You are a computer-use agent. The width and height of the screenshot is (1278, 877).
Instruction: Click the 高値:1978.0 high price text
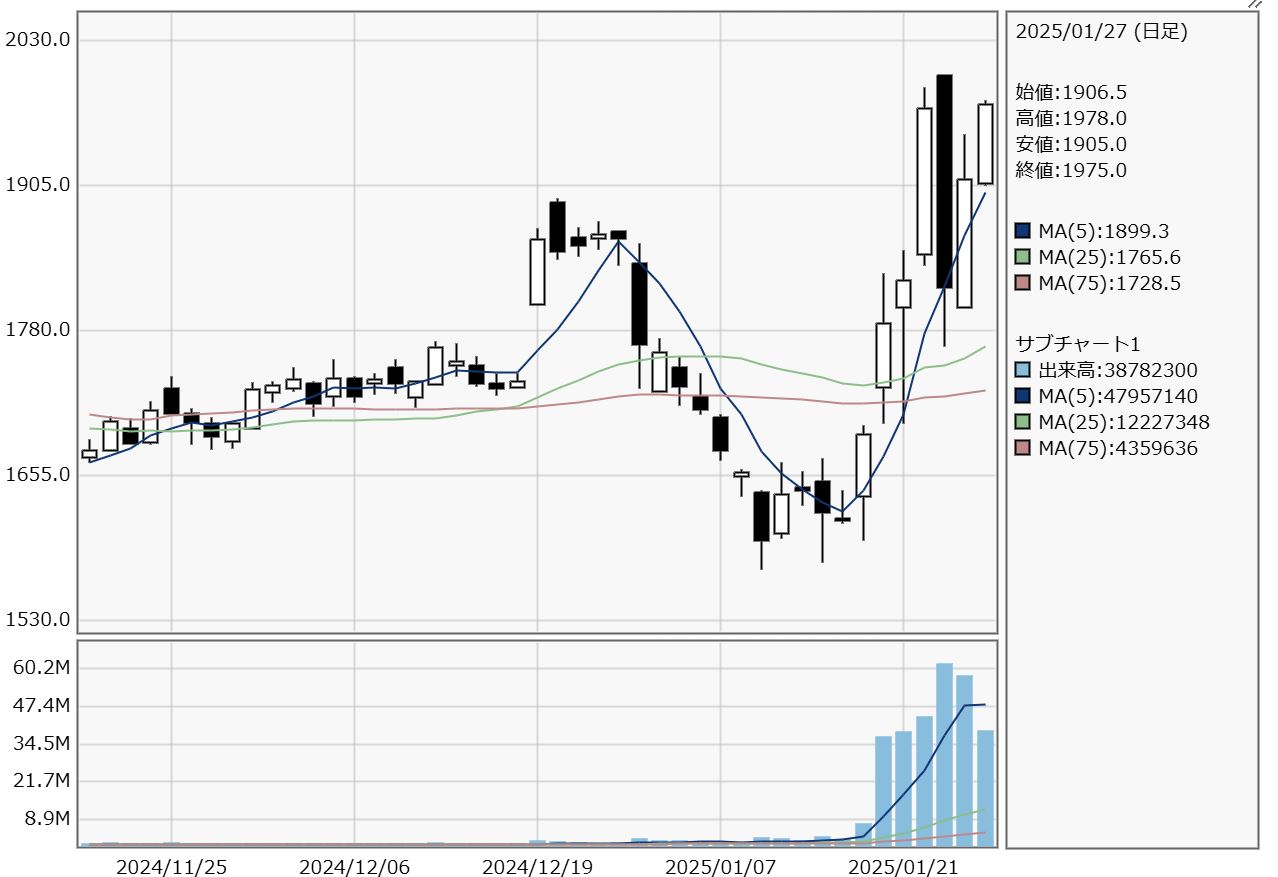coord(1071,118)
